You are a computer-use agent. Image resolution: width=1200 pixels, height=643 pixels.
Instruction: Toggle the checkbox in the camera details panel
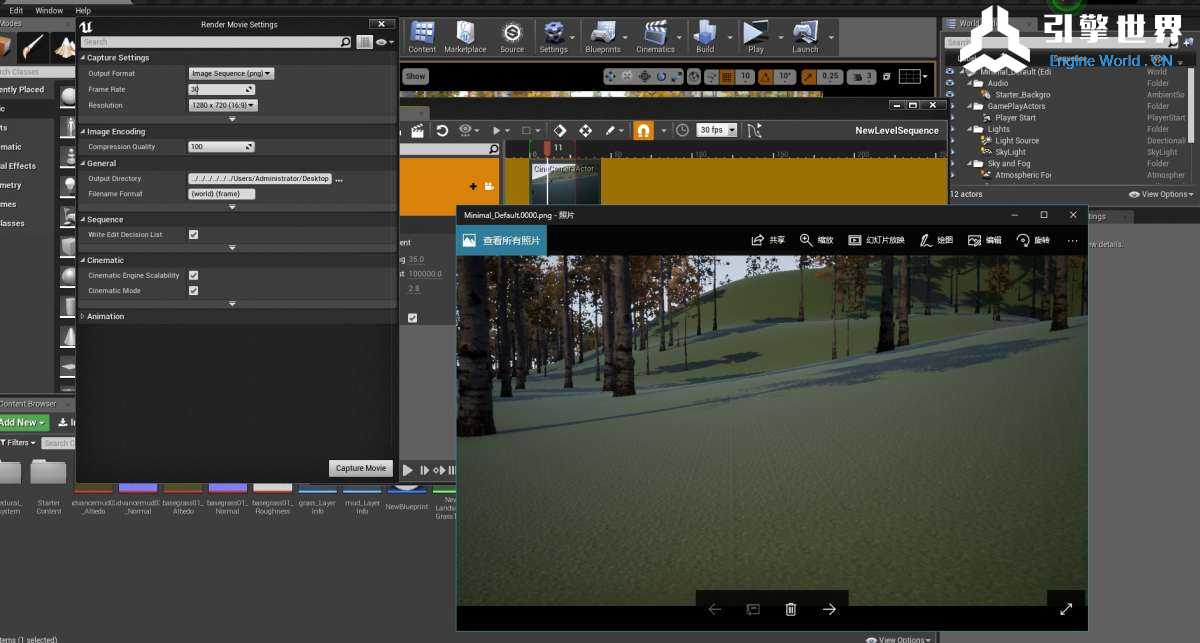412,318
